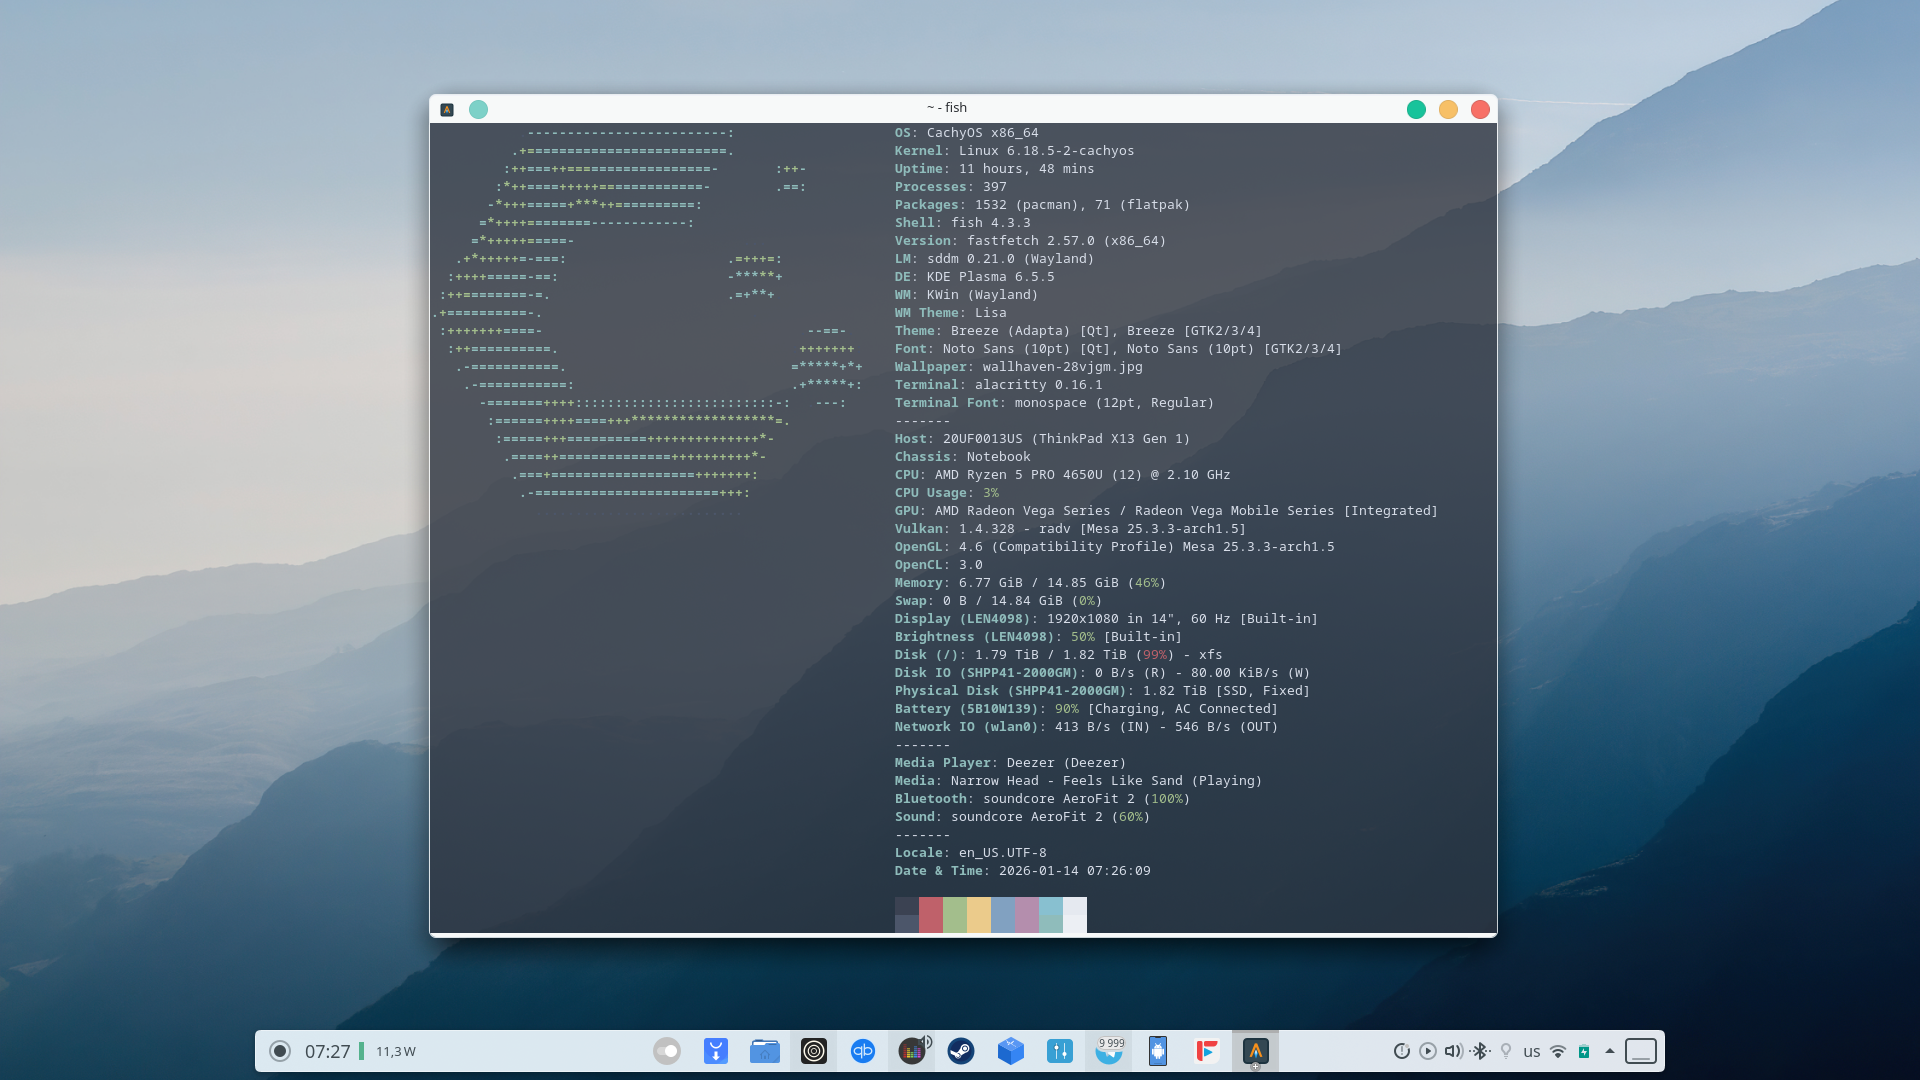The image size is (1920, 1080).
Task: Toggle Bluetooth from system tray
Action: (x=1480, y=1051)
